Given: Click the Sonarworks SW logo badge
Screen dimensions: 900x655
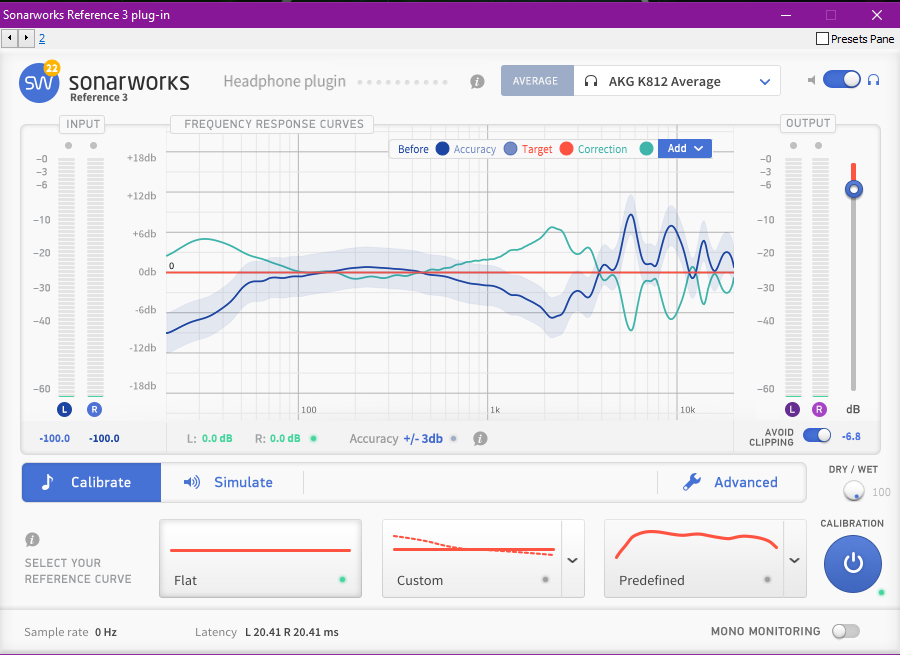Looking at the screenshot, I should tap(39, 83).
